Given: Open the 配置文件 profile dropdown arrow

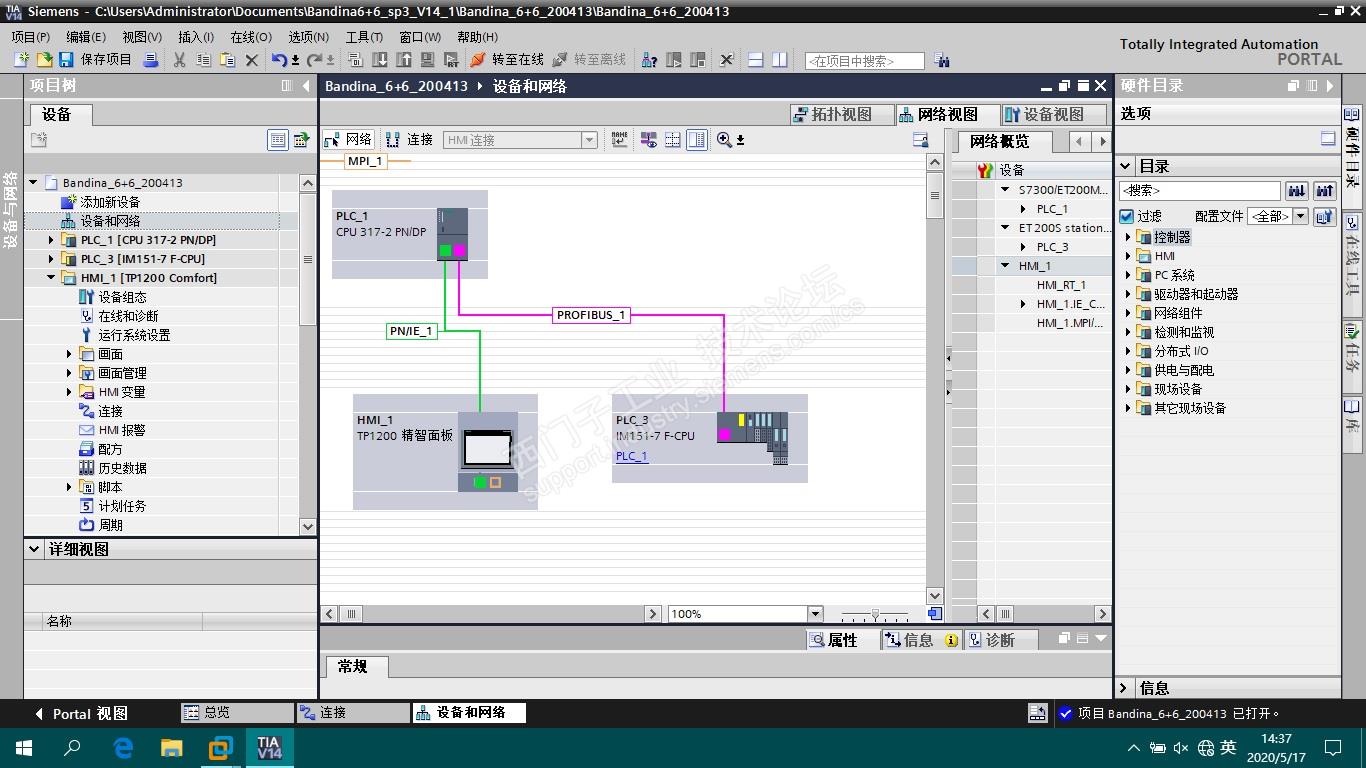Looking at the screenshot, I should pyautogui.click(x=1300, y=216).
